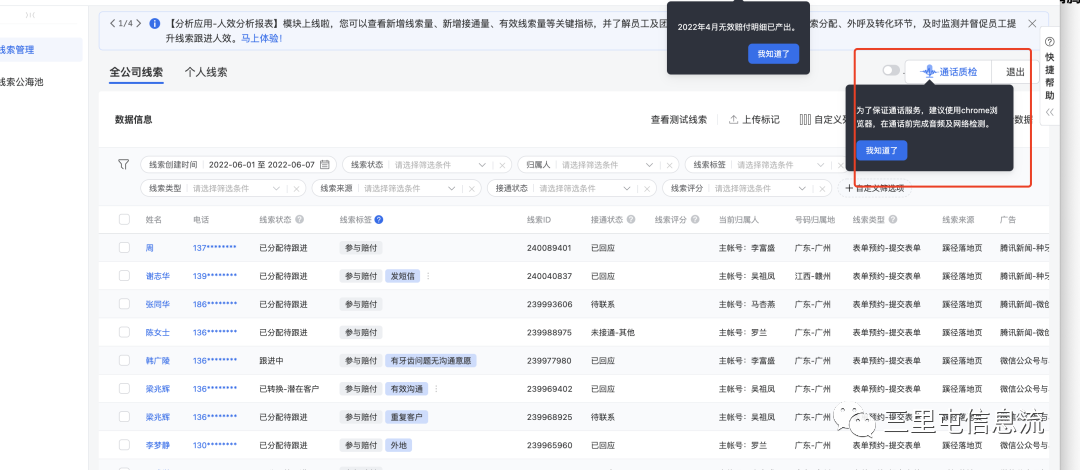Image resolution: width=1080 pixels, height=470 pixels.
Task: Click the 上传标记 upload icon
Action: click(733, 119)
